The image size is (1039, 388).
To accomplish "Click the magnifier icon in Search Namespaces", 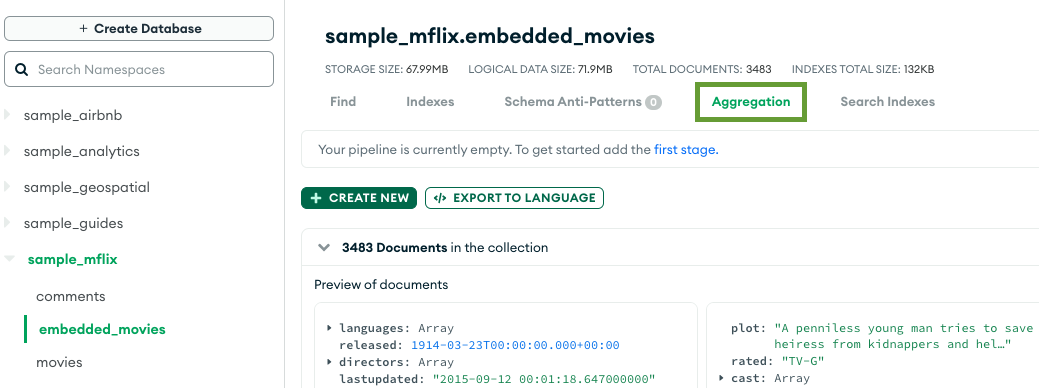I will [22, 70].
